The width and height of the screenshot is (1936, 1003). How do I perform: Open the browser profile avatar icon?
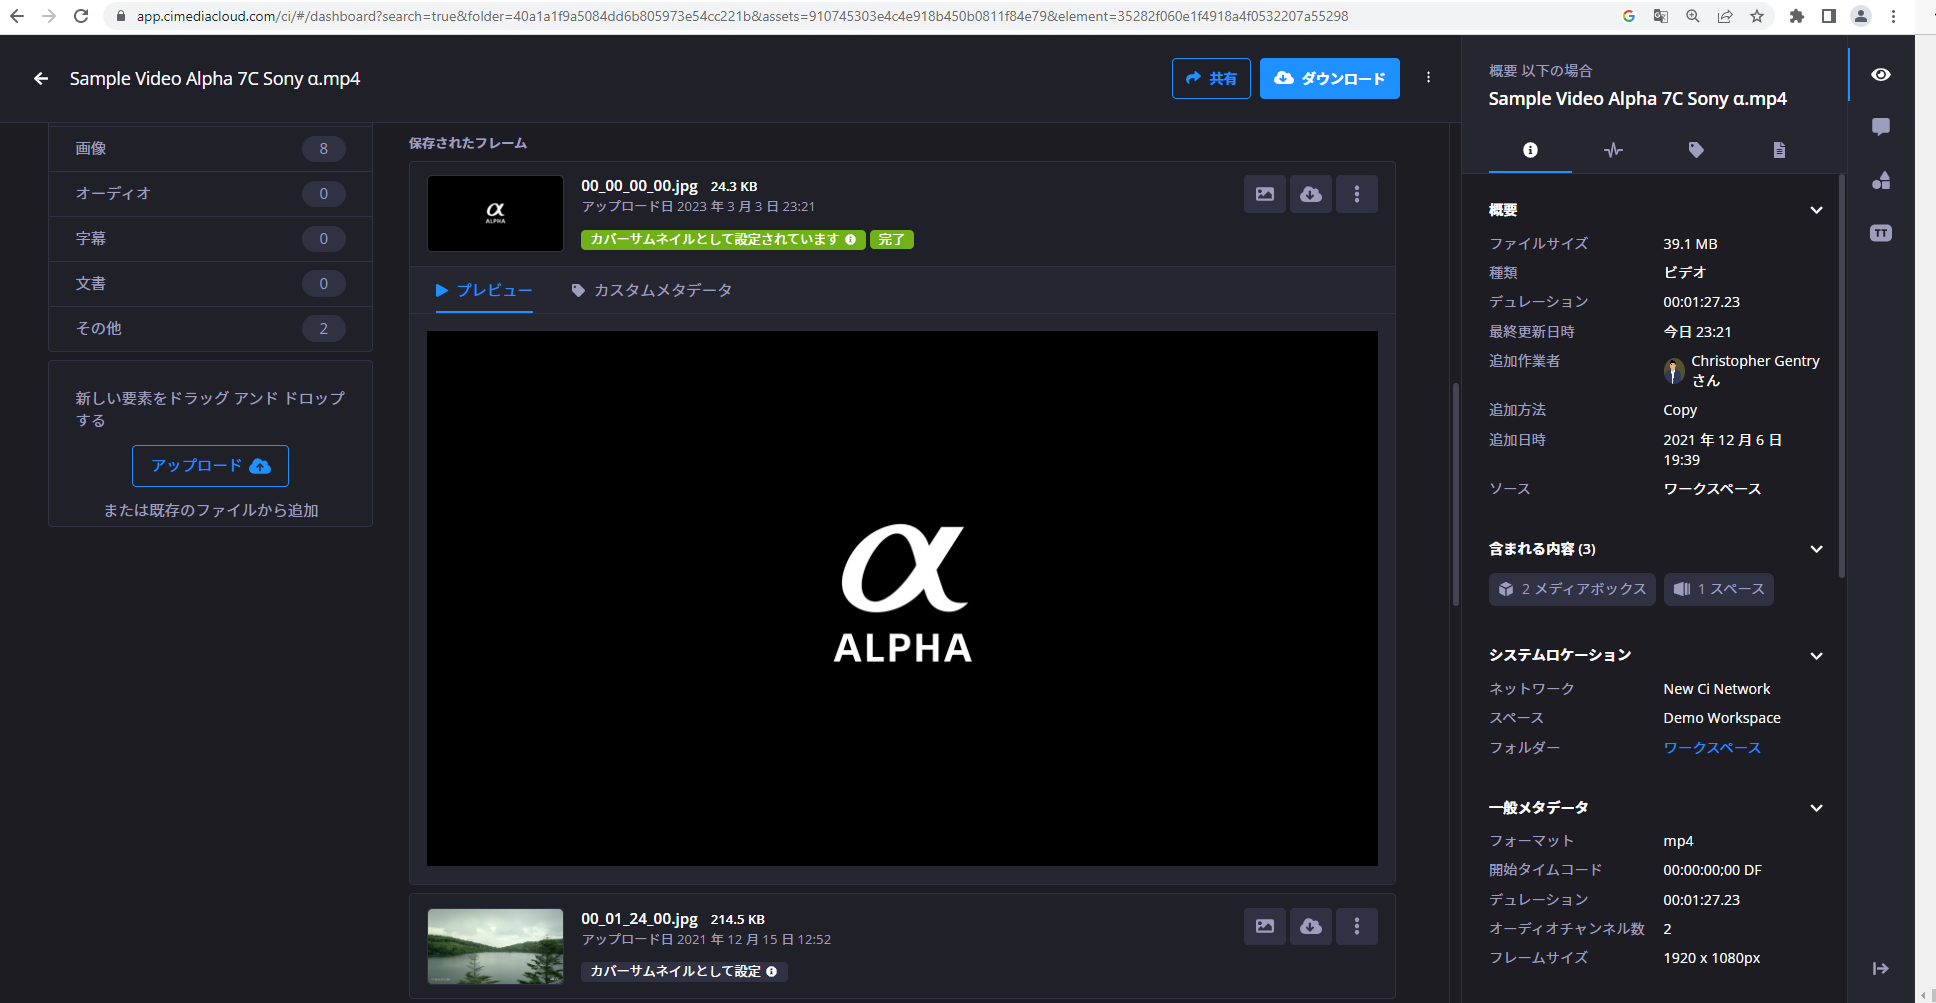pyautogui.click(x=1861, y=16)
